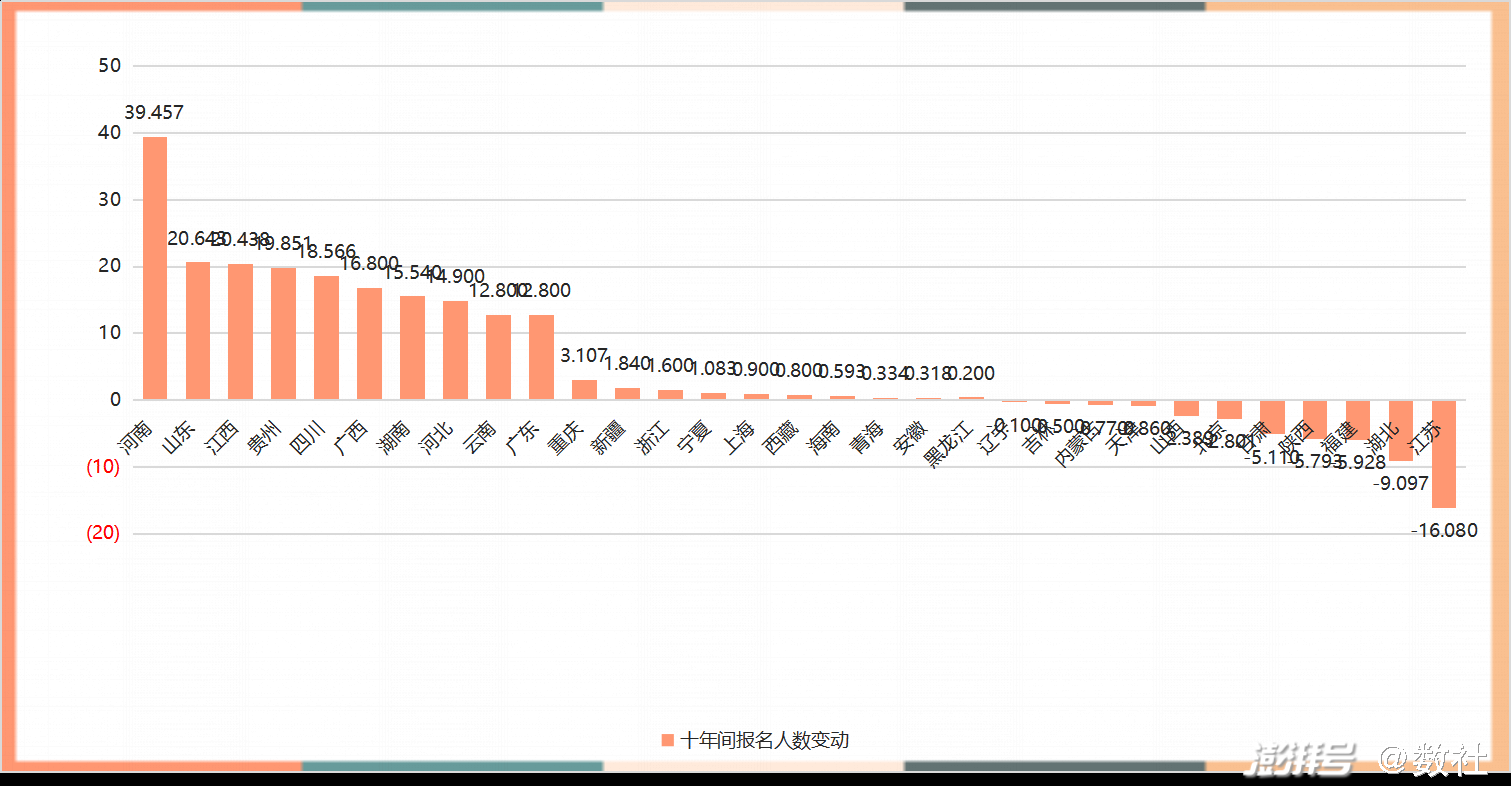
Task: Select the category label 河北
Action: (435, 439)
